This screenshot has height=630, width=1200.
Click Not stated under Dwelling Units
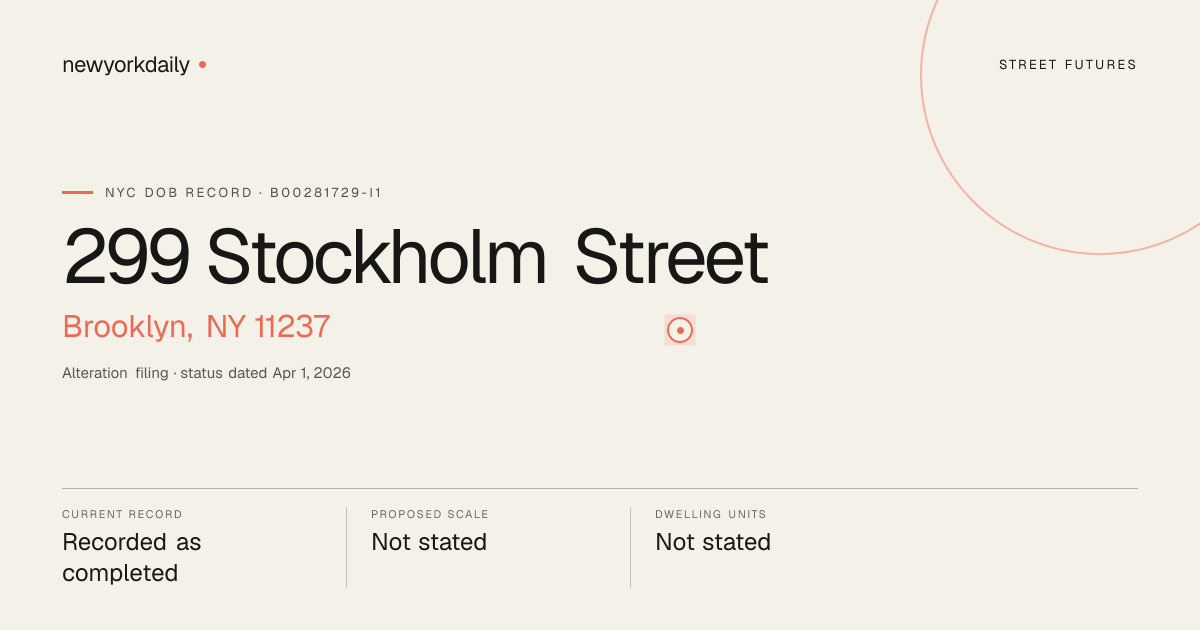713,542
